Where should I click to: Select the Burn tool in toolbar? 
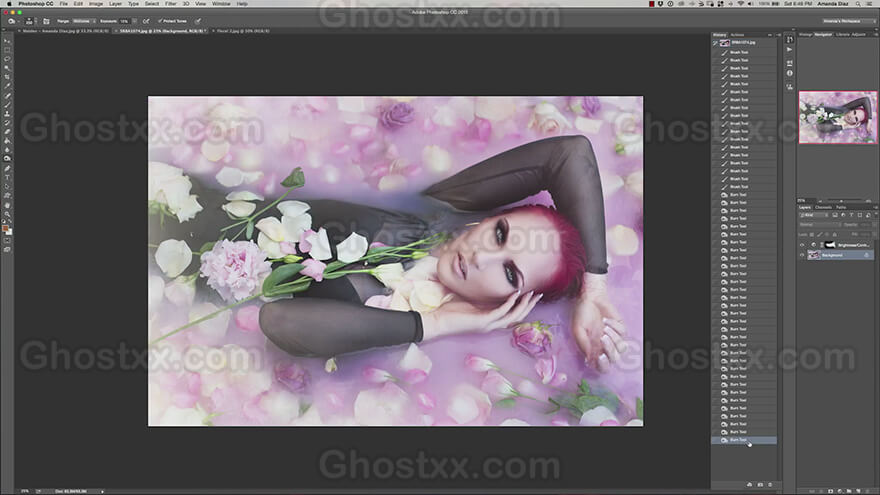(x=7, y=159)
